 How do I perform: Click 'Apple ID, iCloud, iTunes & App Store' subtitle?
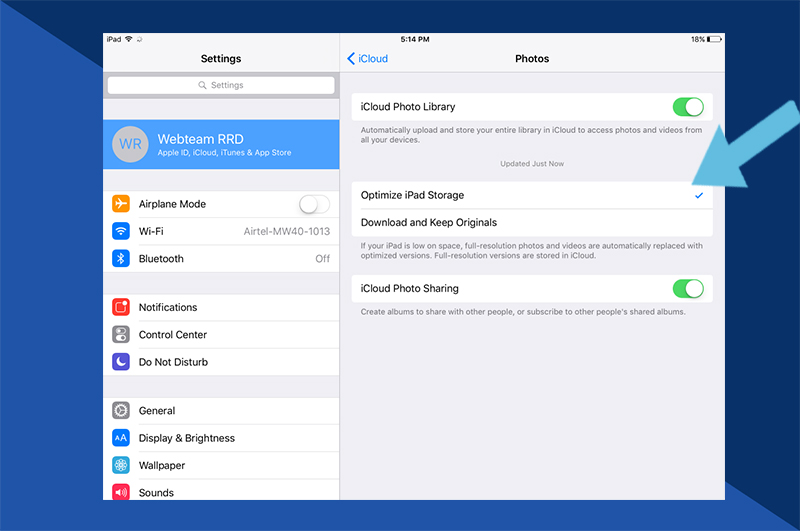224,153
